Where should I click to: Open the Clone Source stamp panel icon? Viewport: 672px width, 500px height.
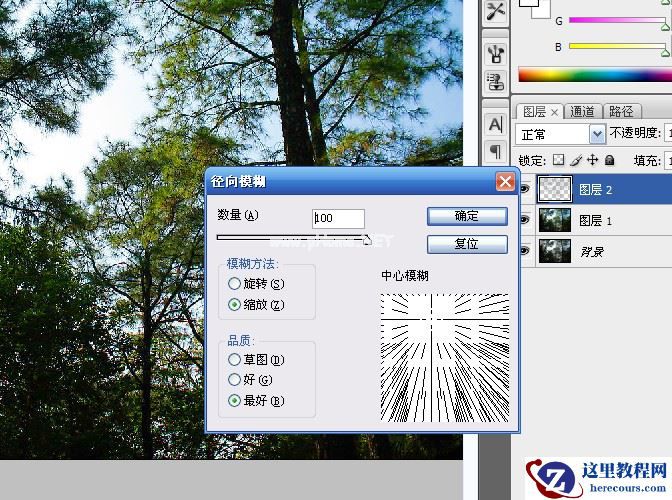(496, 81)
